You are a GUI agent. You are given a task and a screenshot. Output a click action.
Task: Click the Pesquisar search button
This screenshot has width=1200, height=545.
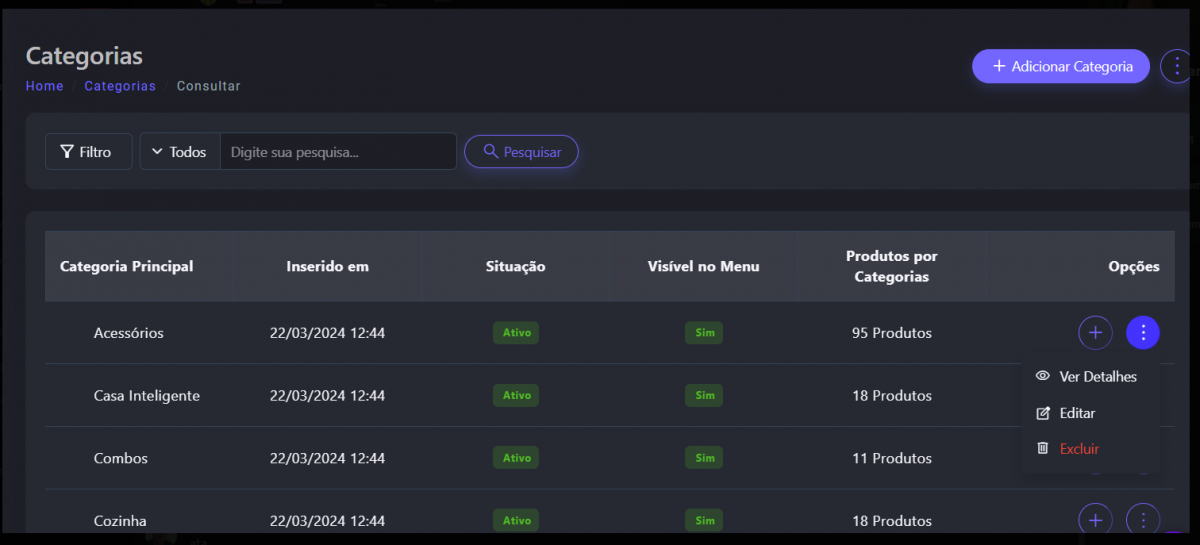pyautogui.click(x=521, y=152)
